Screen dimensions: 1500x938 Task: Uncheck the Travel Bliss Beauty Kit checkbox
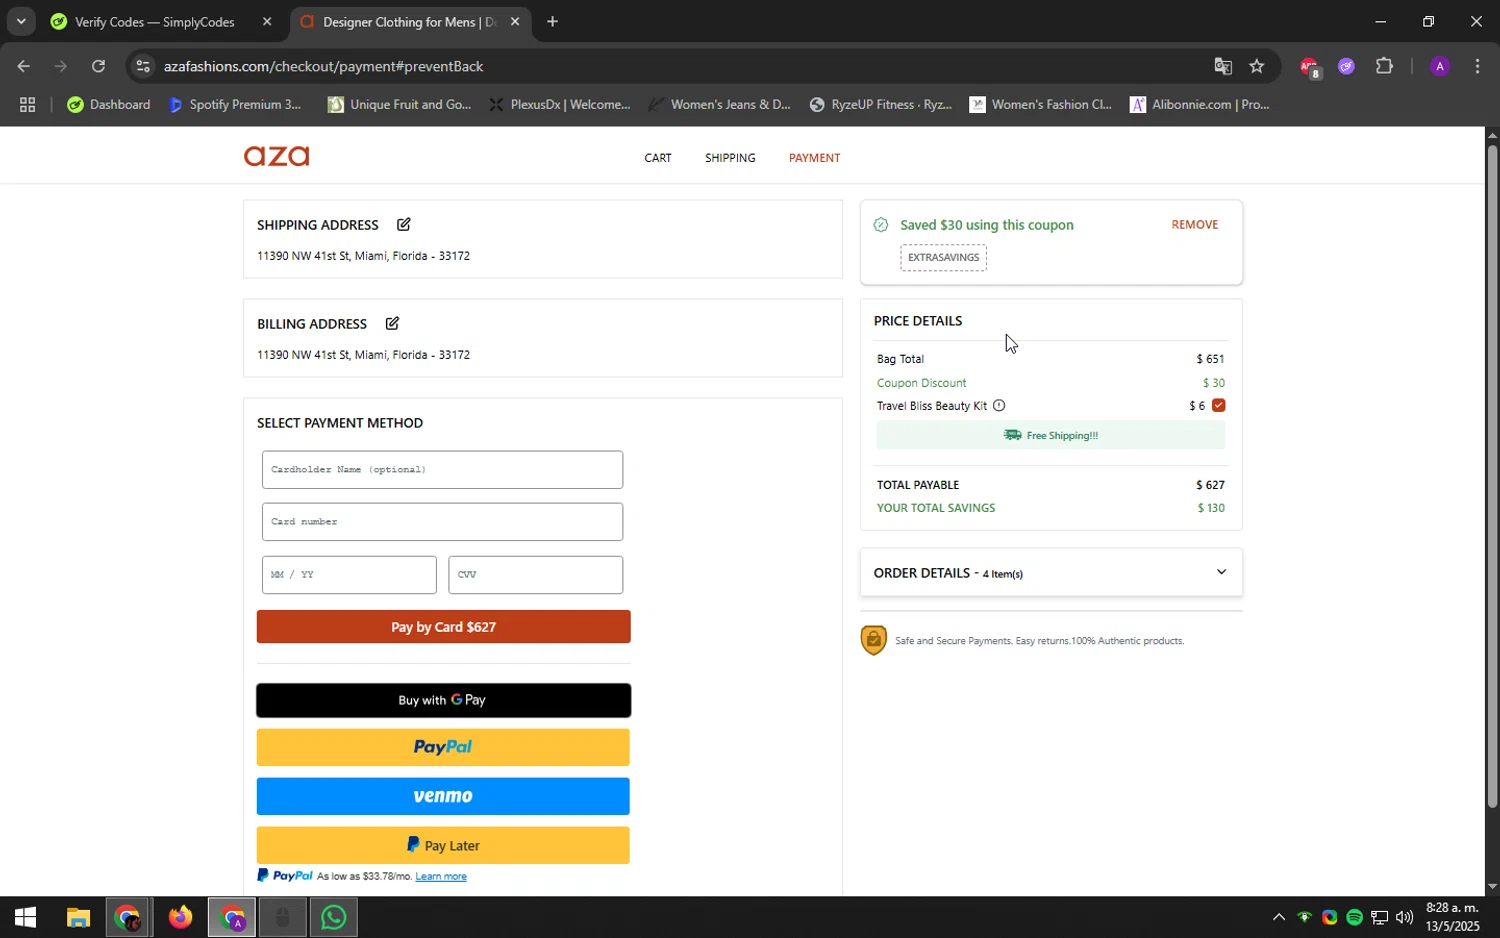tap(1218, 405)
